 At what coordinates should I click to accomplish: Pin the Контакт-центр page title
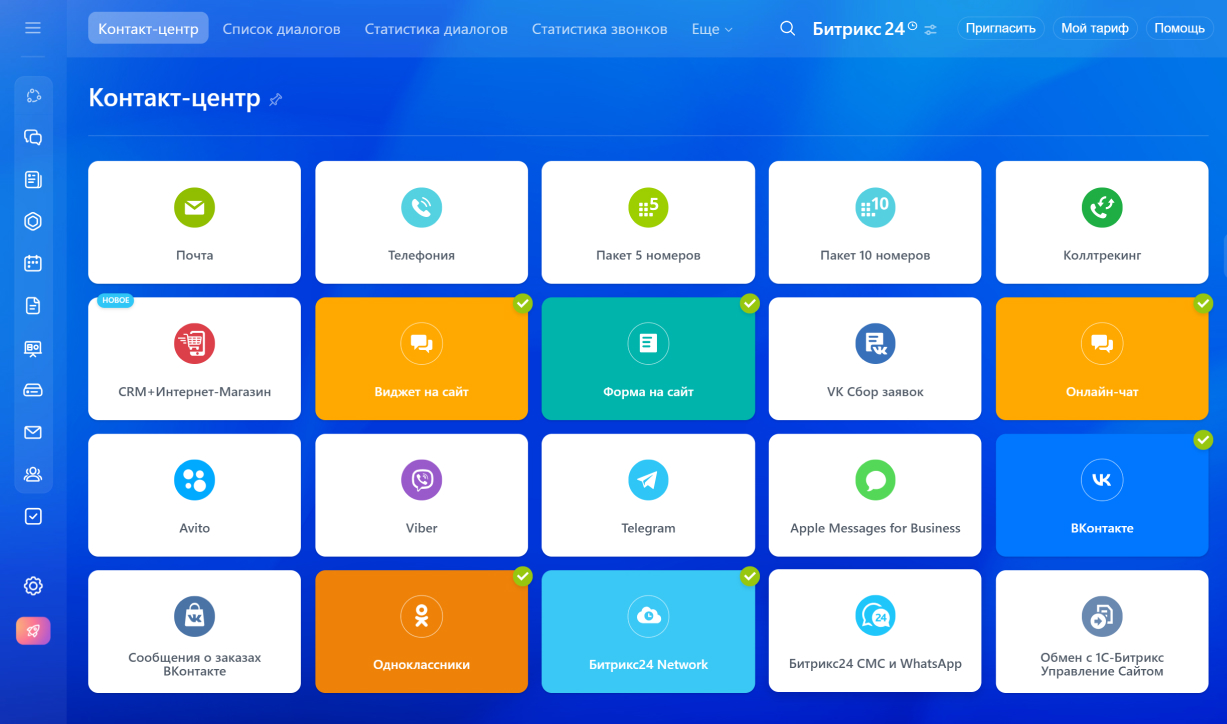276,99
